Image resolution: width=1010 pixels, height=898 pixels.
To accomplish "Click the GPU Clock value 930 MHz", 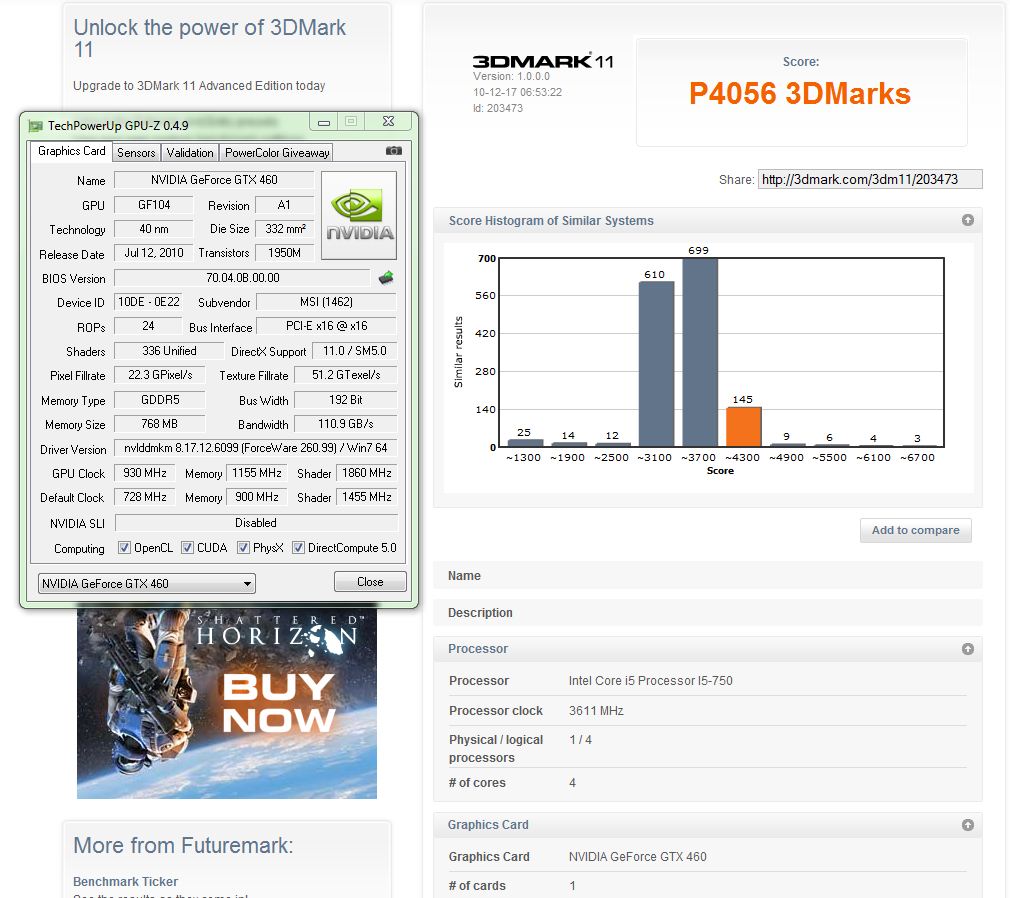I will (x=145, y=473).
